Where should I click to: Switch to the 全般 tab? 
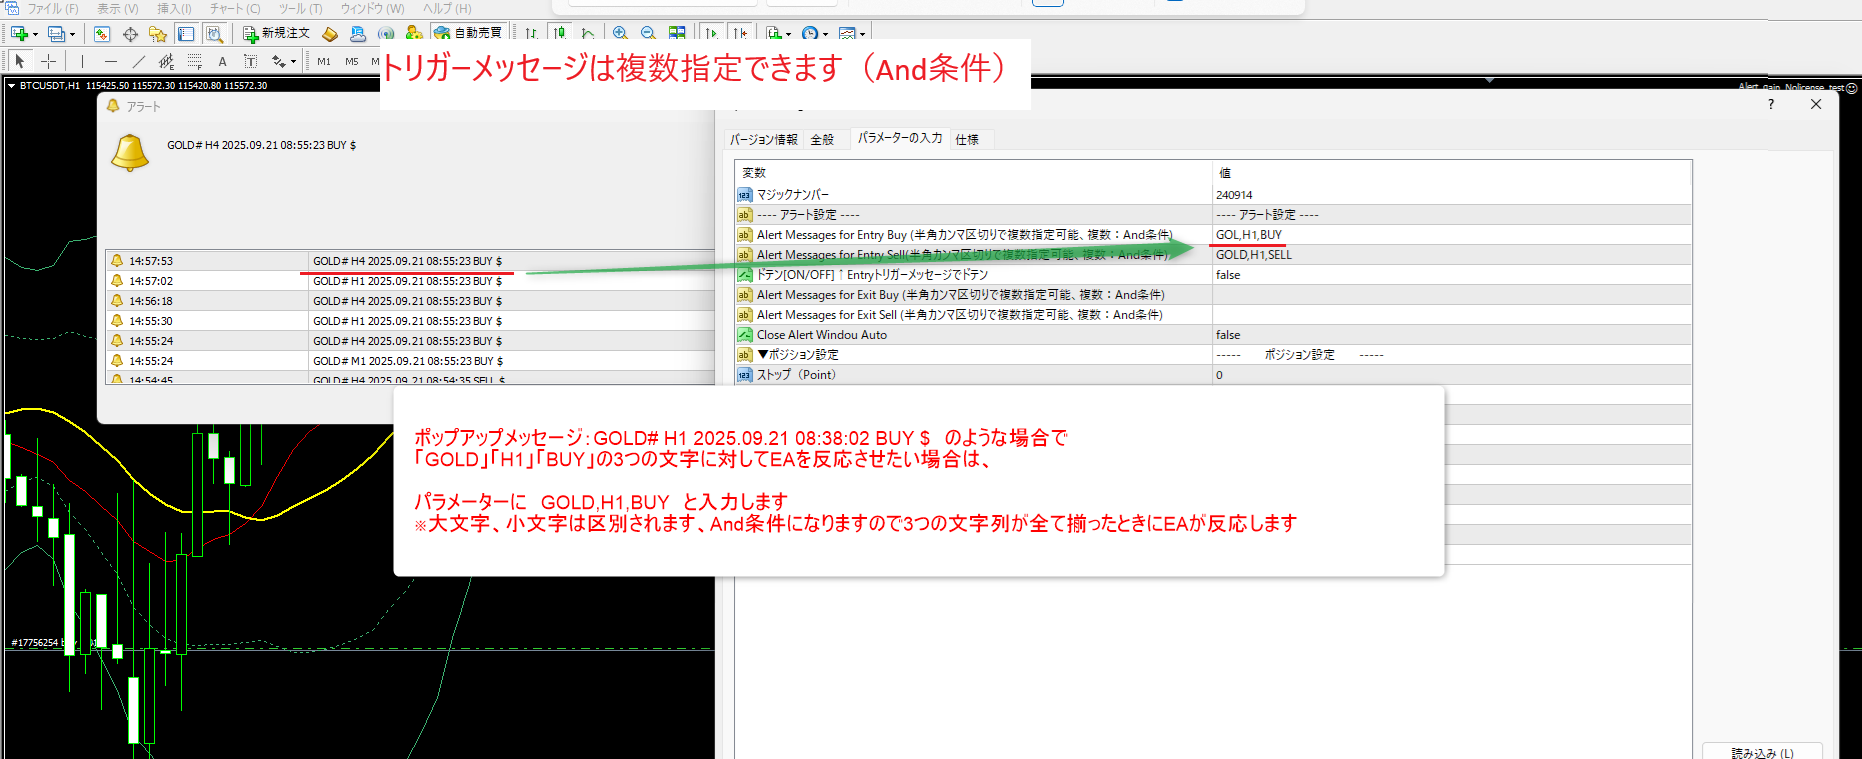coord(822,140)
